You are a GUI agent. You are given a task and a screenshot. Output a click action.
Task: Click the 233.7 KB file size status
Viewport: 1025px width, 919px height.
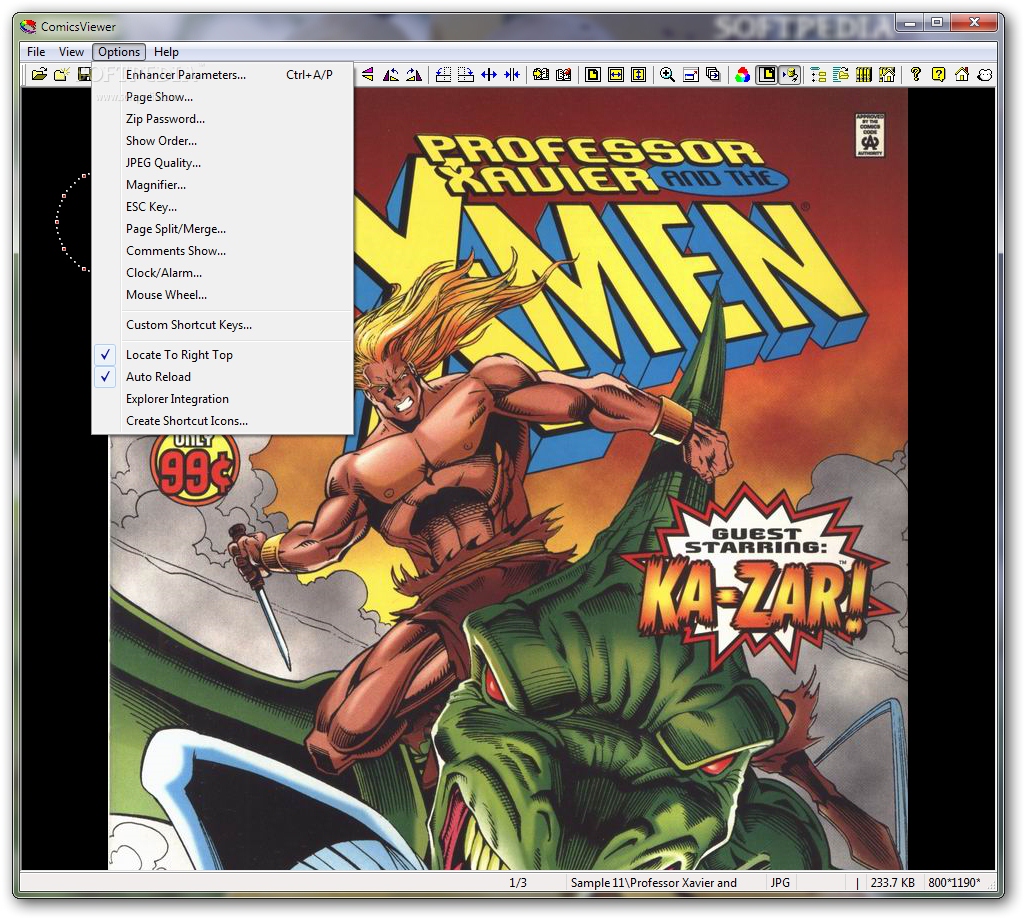click(892, 882)
